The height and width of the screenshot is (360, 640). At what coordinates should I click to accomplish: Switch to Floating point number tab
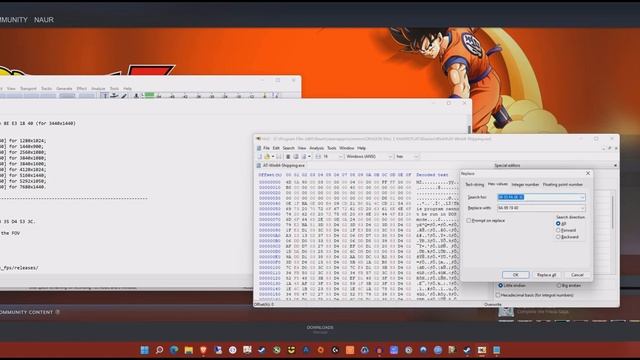pyautogui.click(x=562, y=184)
